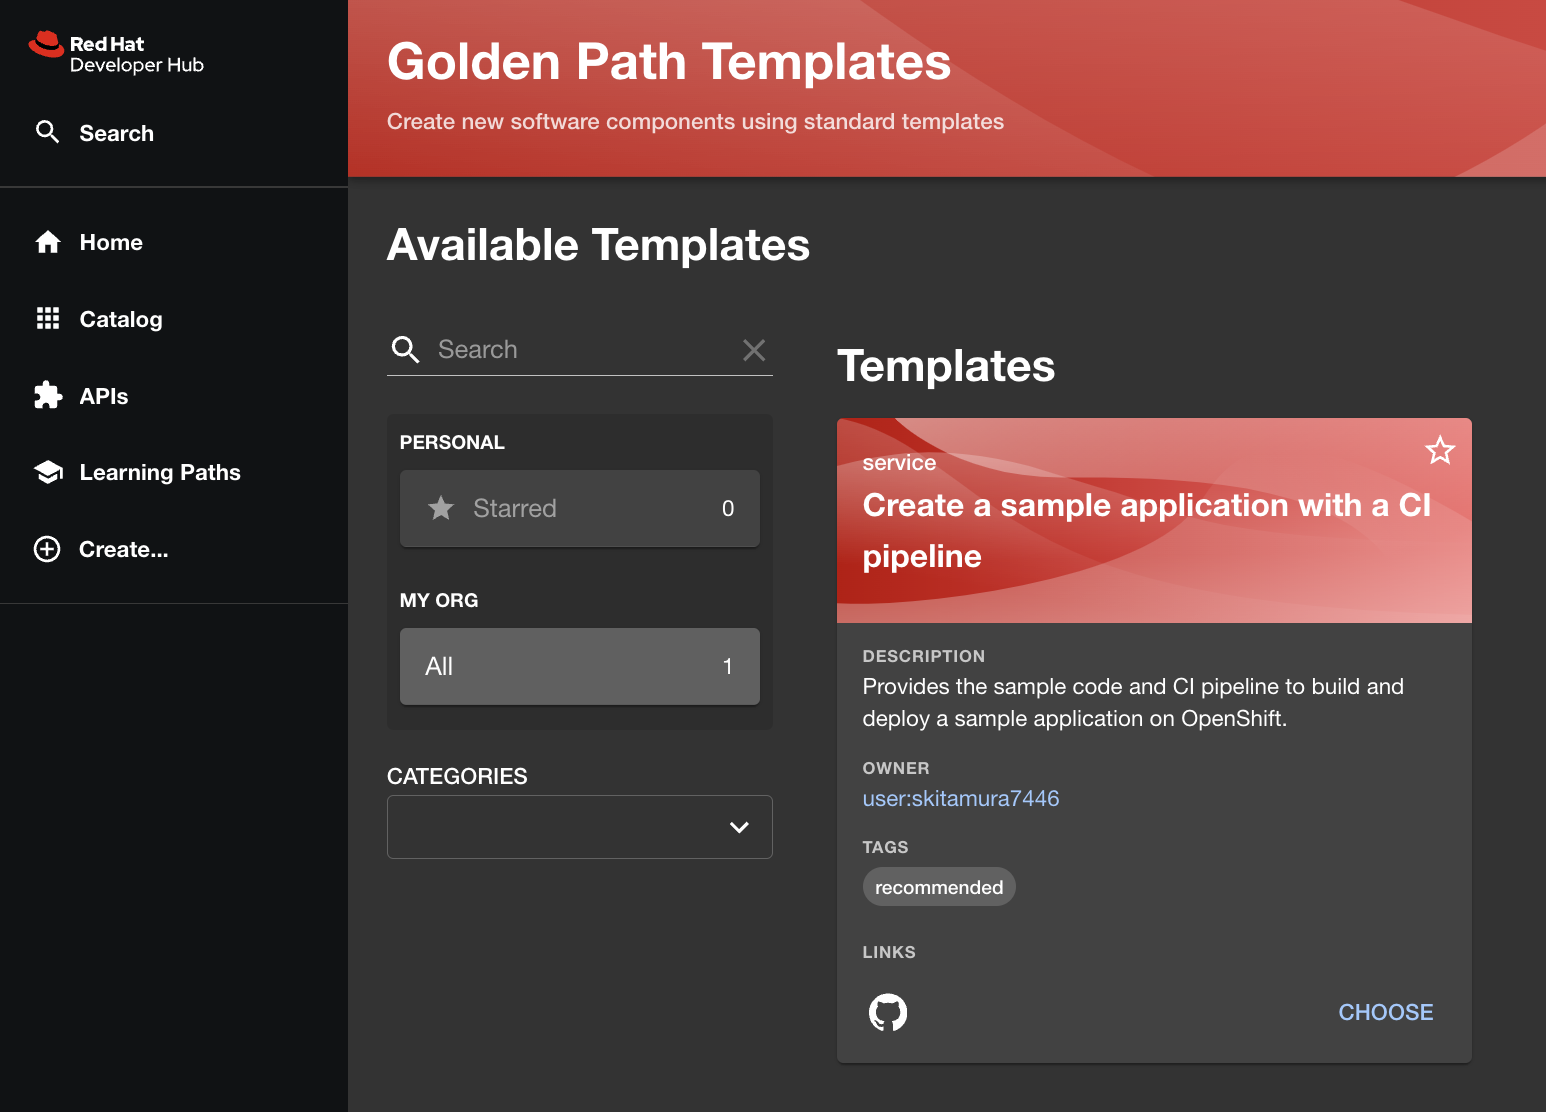Click the Learning Paths graduation cap icon
The image size is (1546, 1112).
pyautogui.click(x=47, y=472)
